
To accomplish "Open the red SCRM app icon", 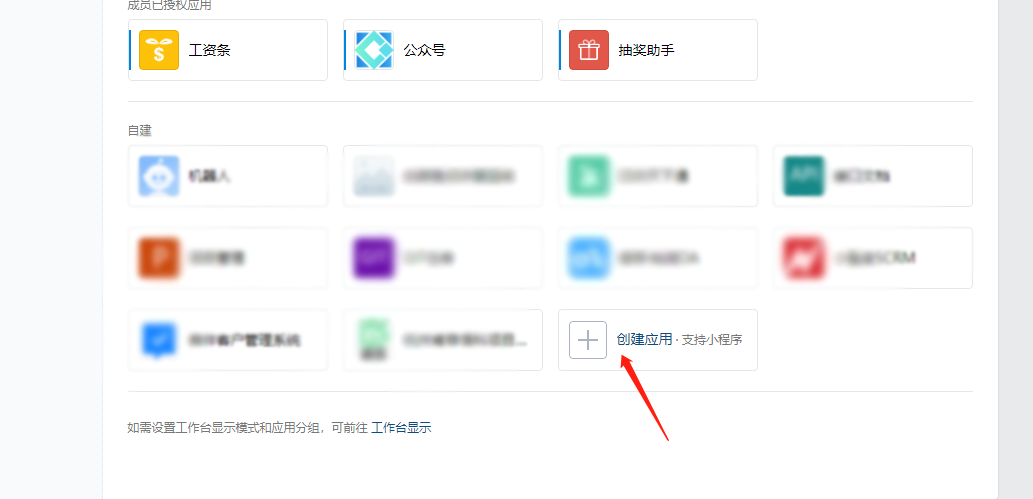I will (803, 258).
